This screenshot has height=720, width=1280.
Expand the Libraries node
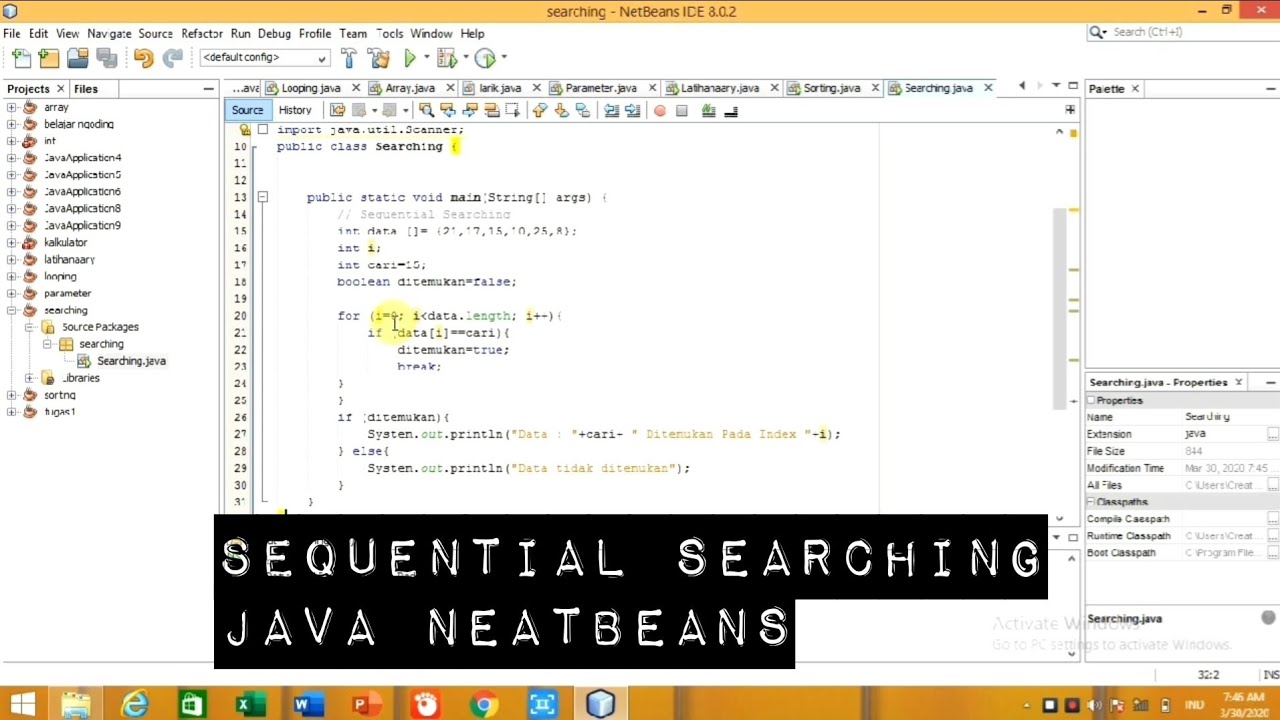29,378
